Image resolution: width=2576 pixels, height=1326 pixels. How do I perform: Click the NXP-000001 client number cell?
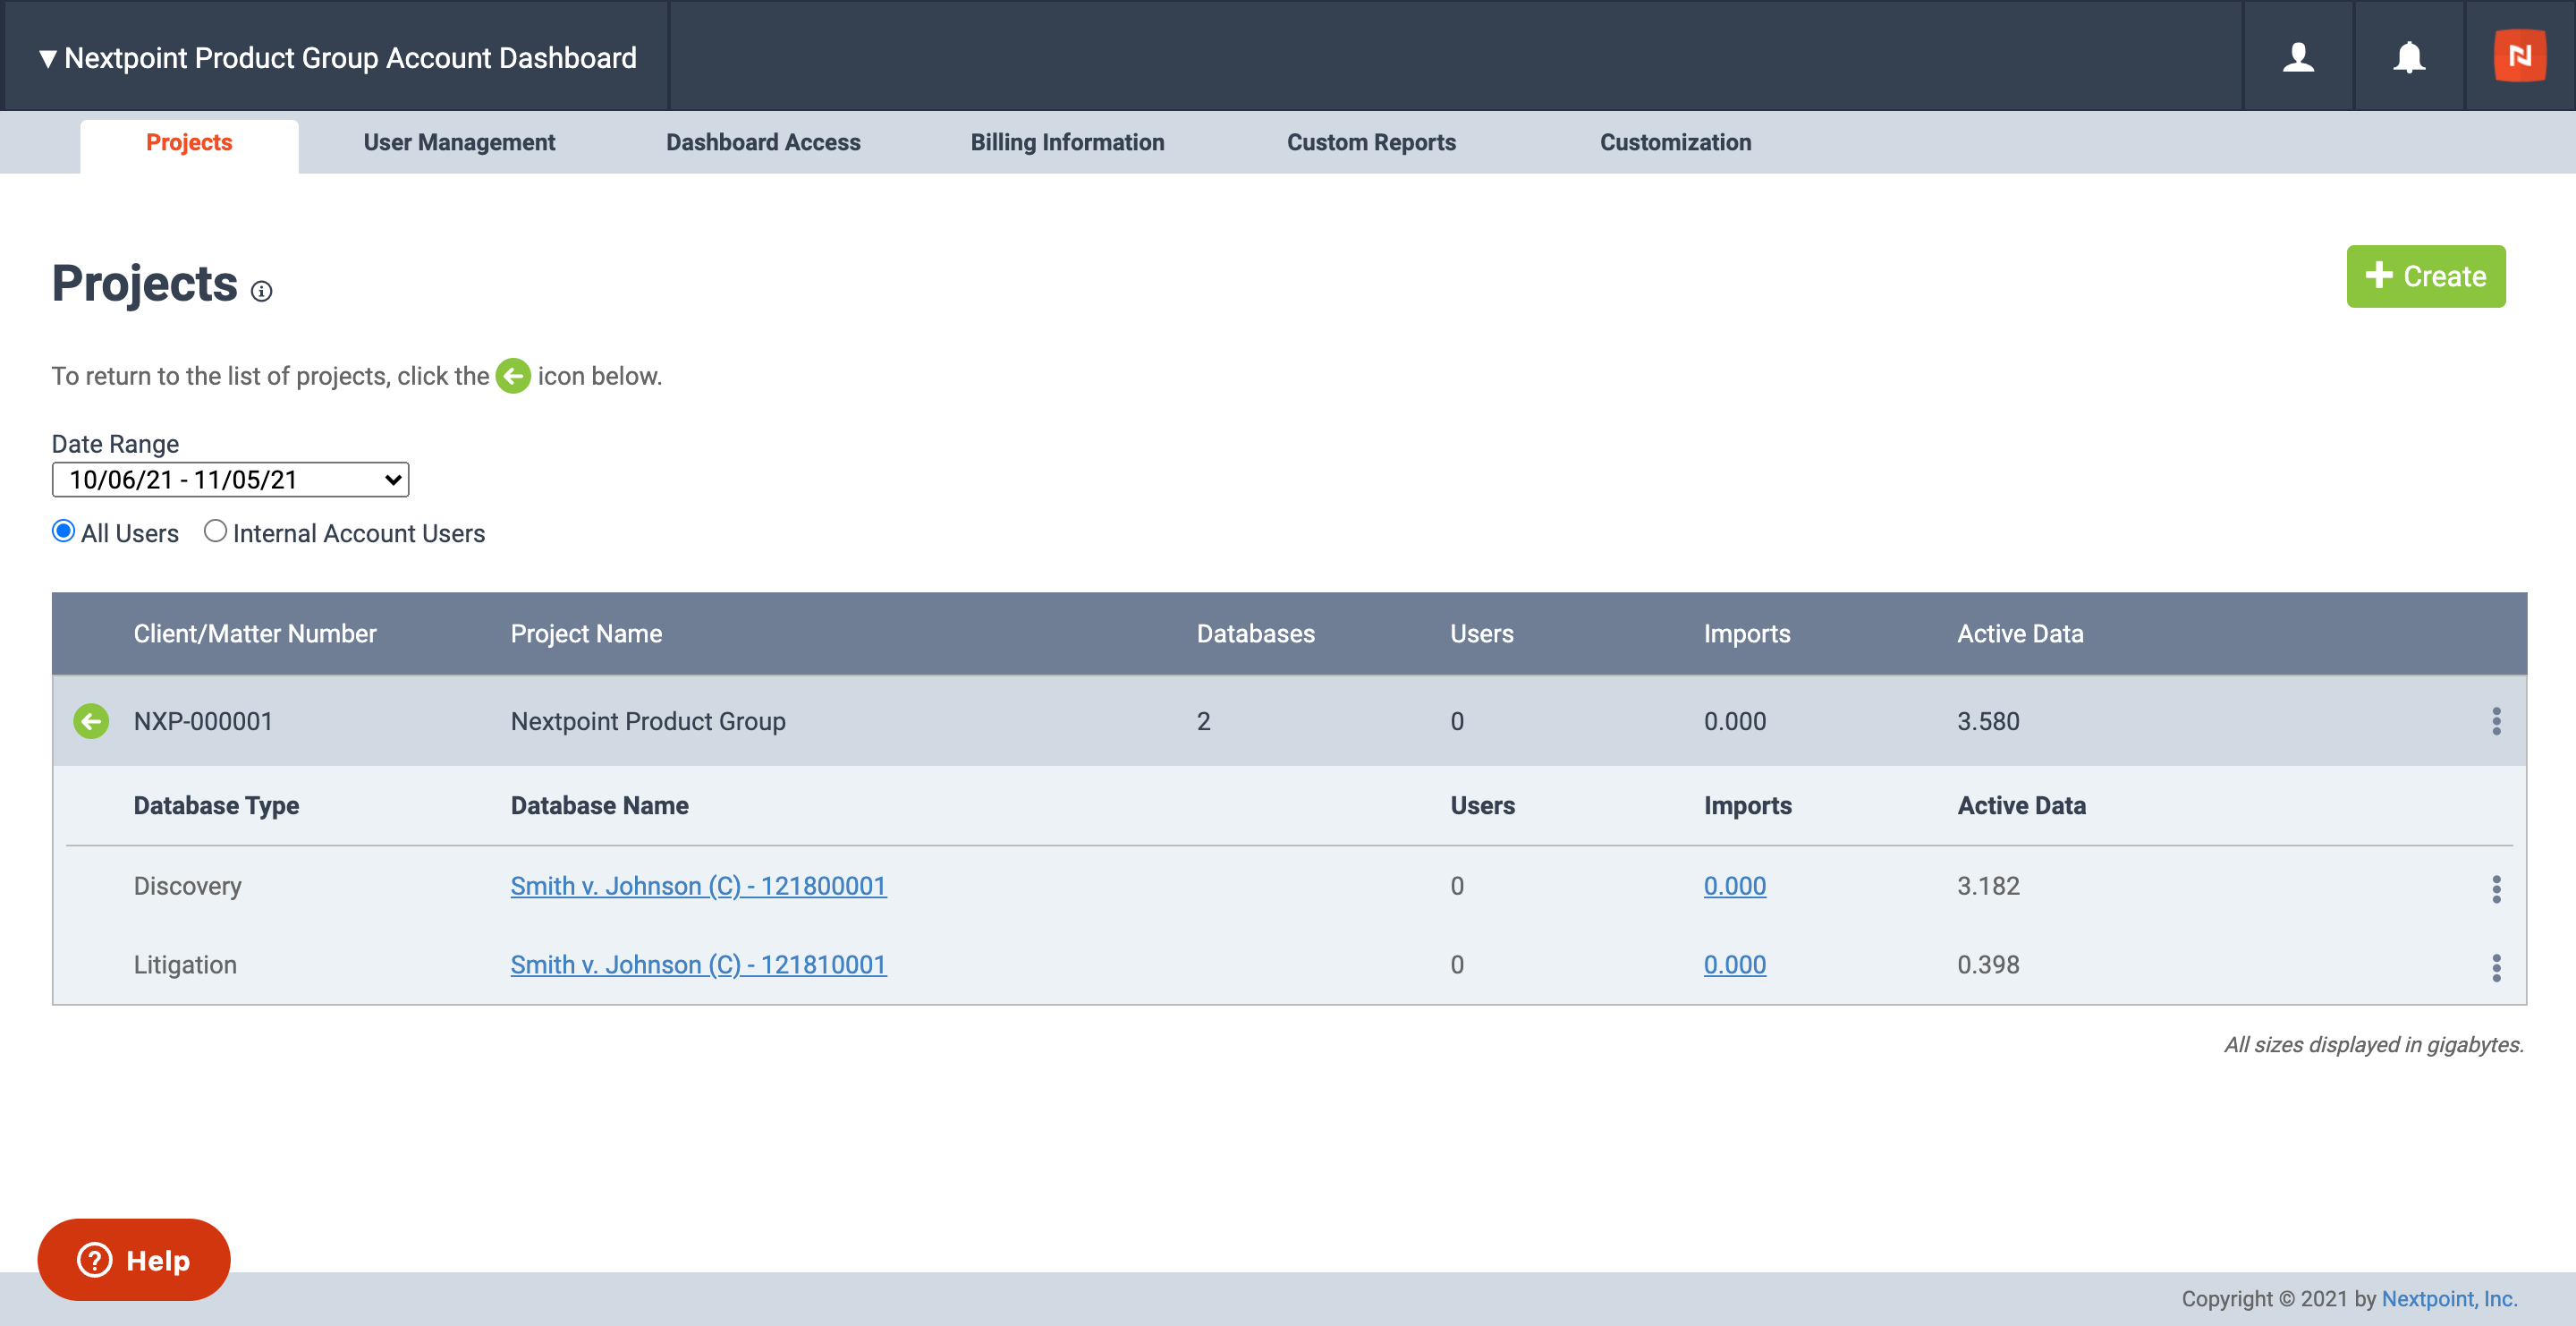(203, 721)
